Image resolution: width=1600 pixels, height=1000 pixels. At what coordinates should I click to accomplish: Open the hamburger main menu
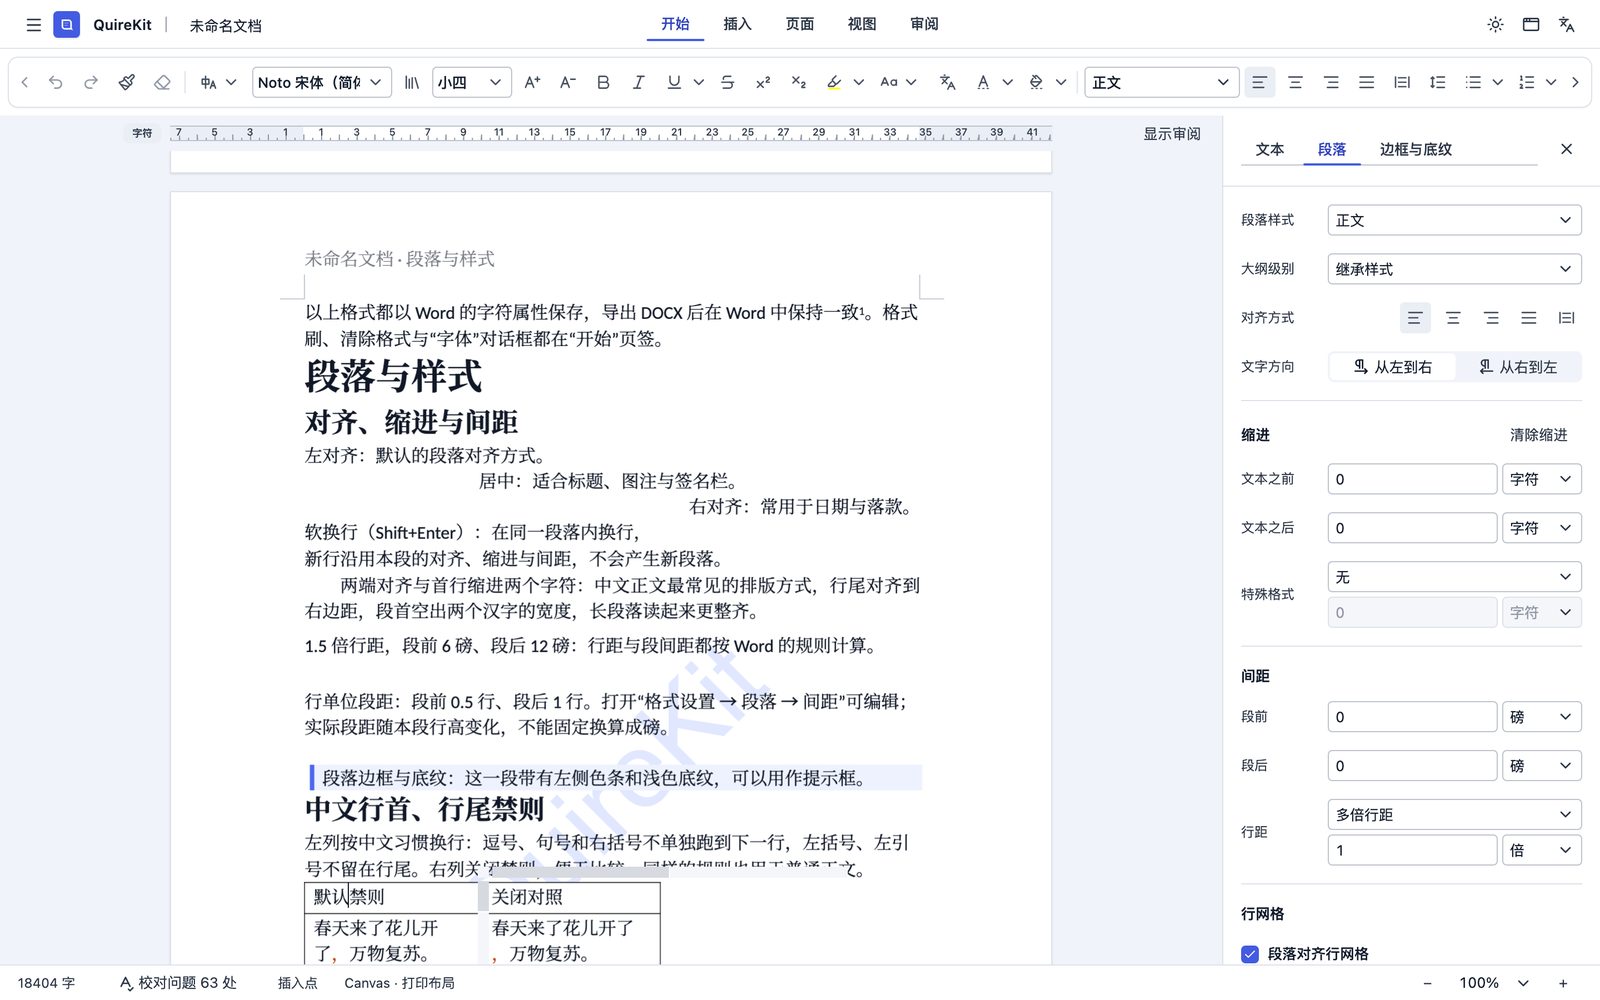click(34, 25)
